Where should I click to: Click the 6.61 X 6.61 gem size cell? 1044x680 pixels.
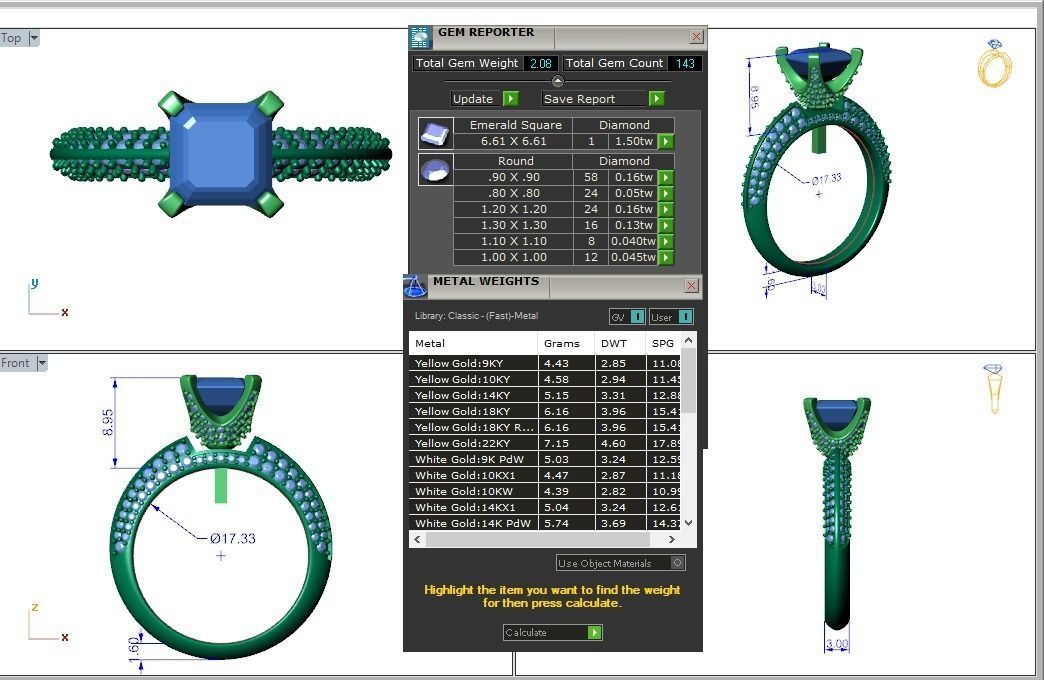tap(513, 141)
